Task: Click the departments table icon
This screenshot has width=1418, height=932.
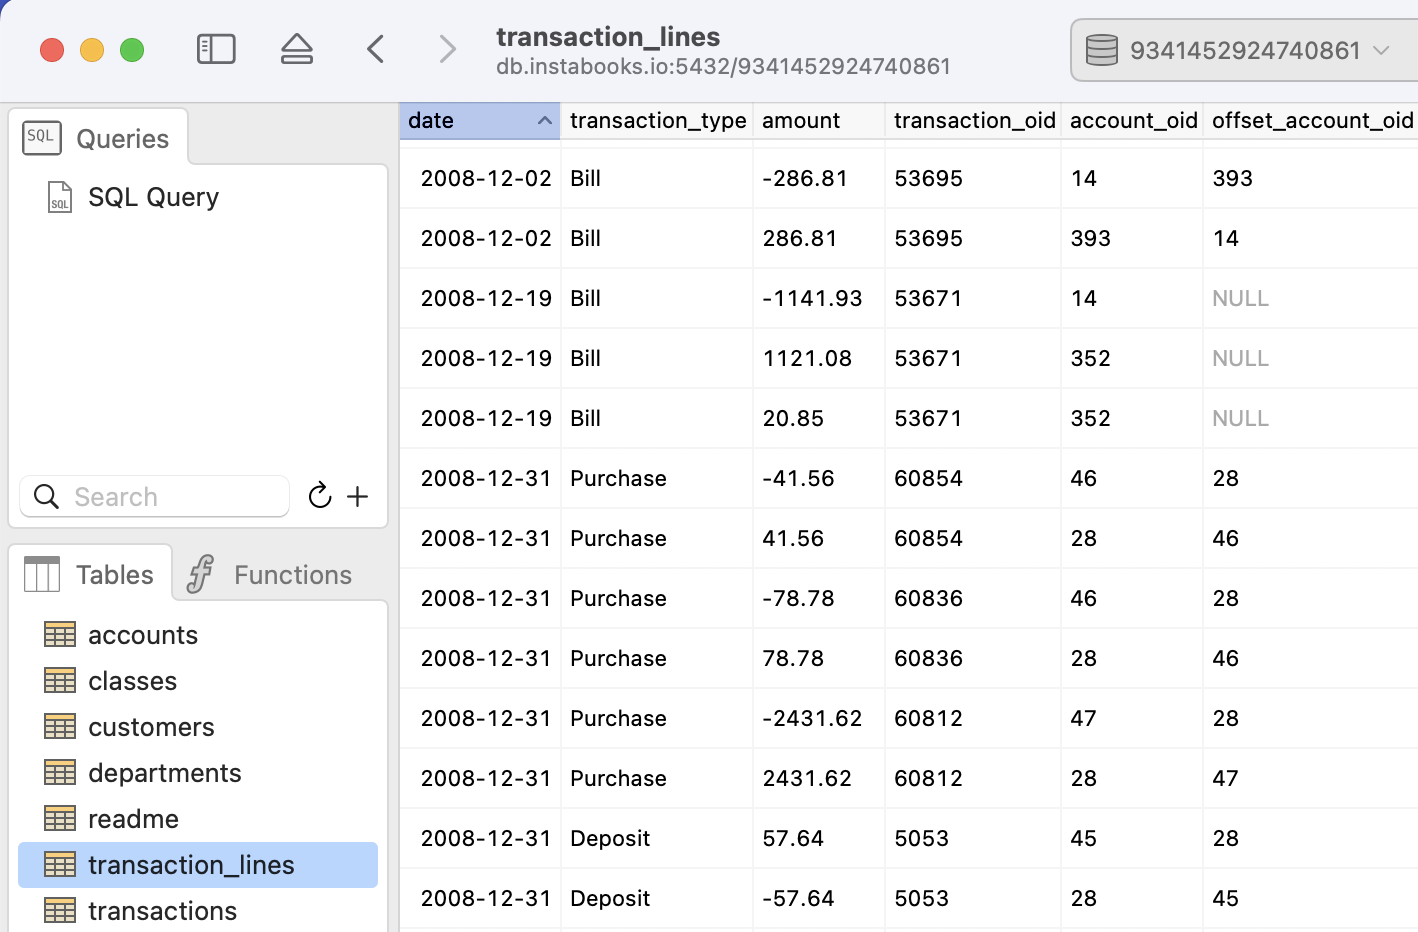Action: 60,773
